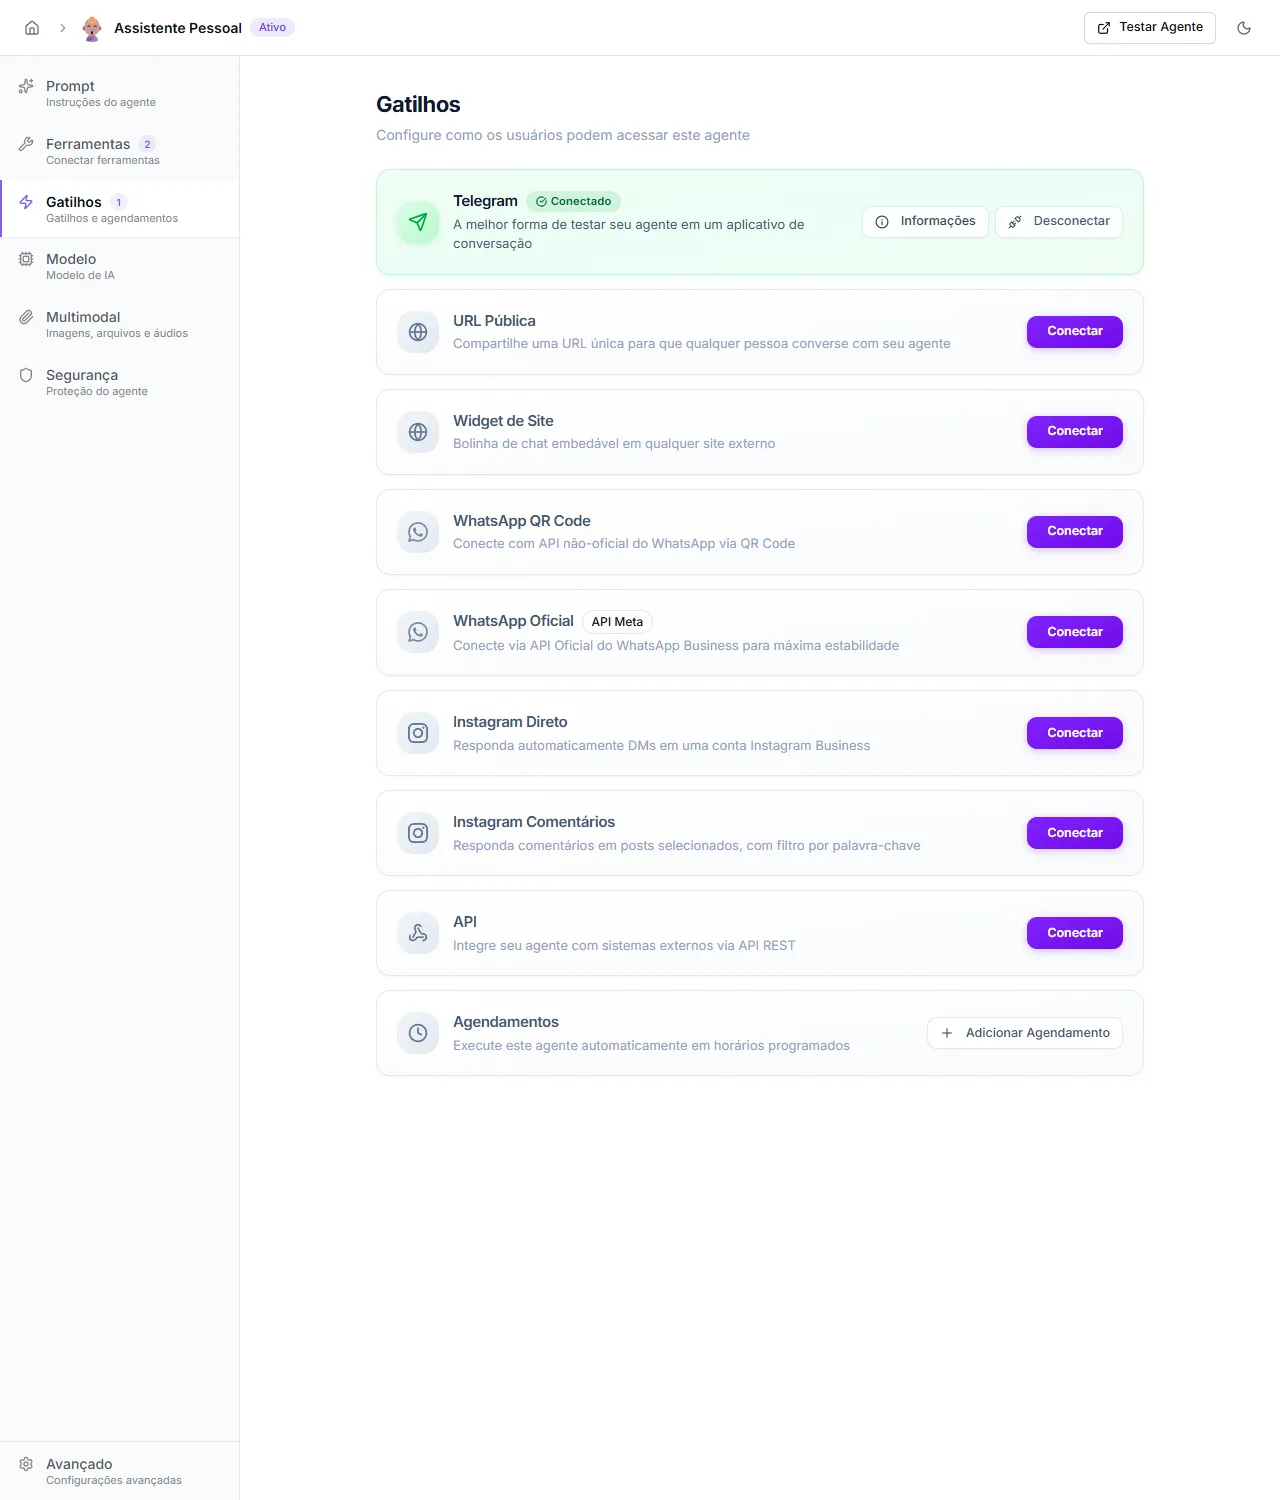Toggle dark mode moon icon

coord(1244,28)
